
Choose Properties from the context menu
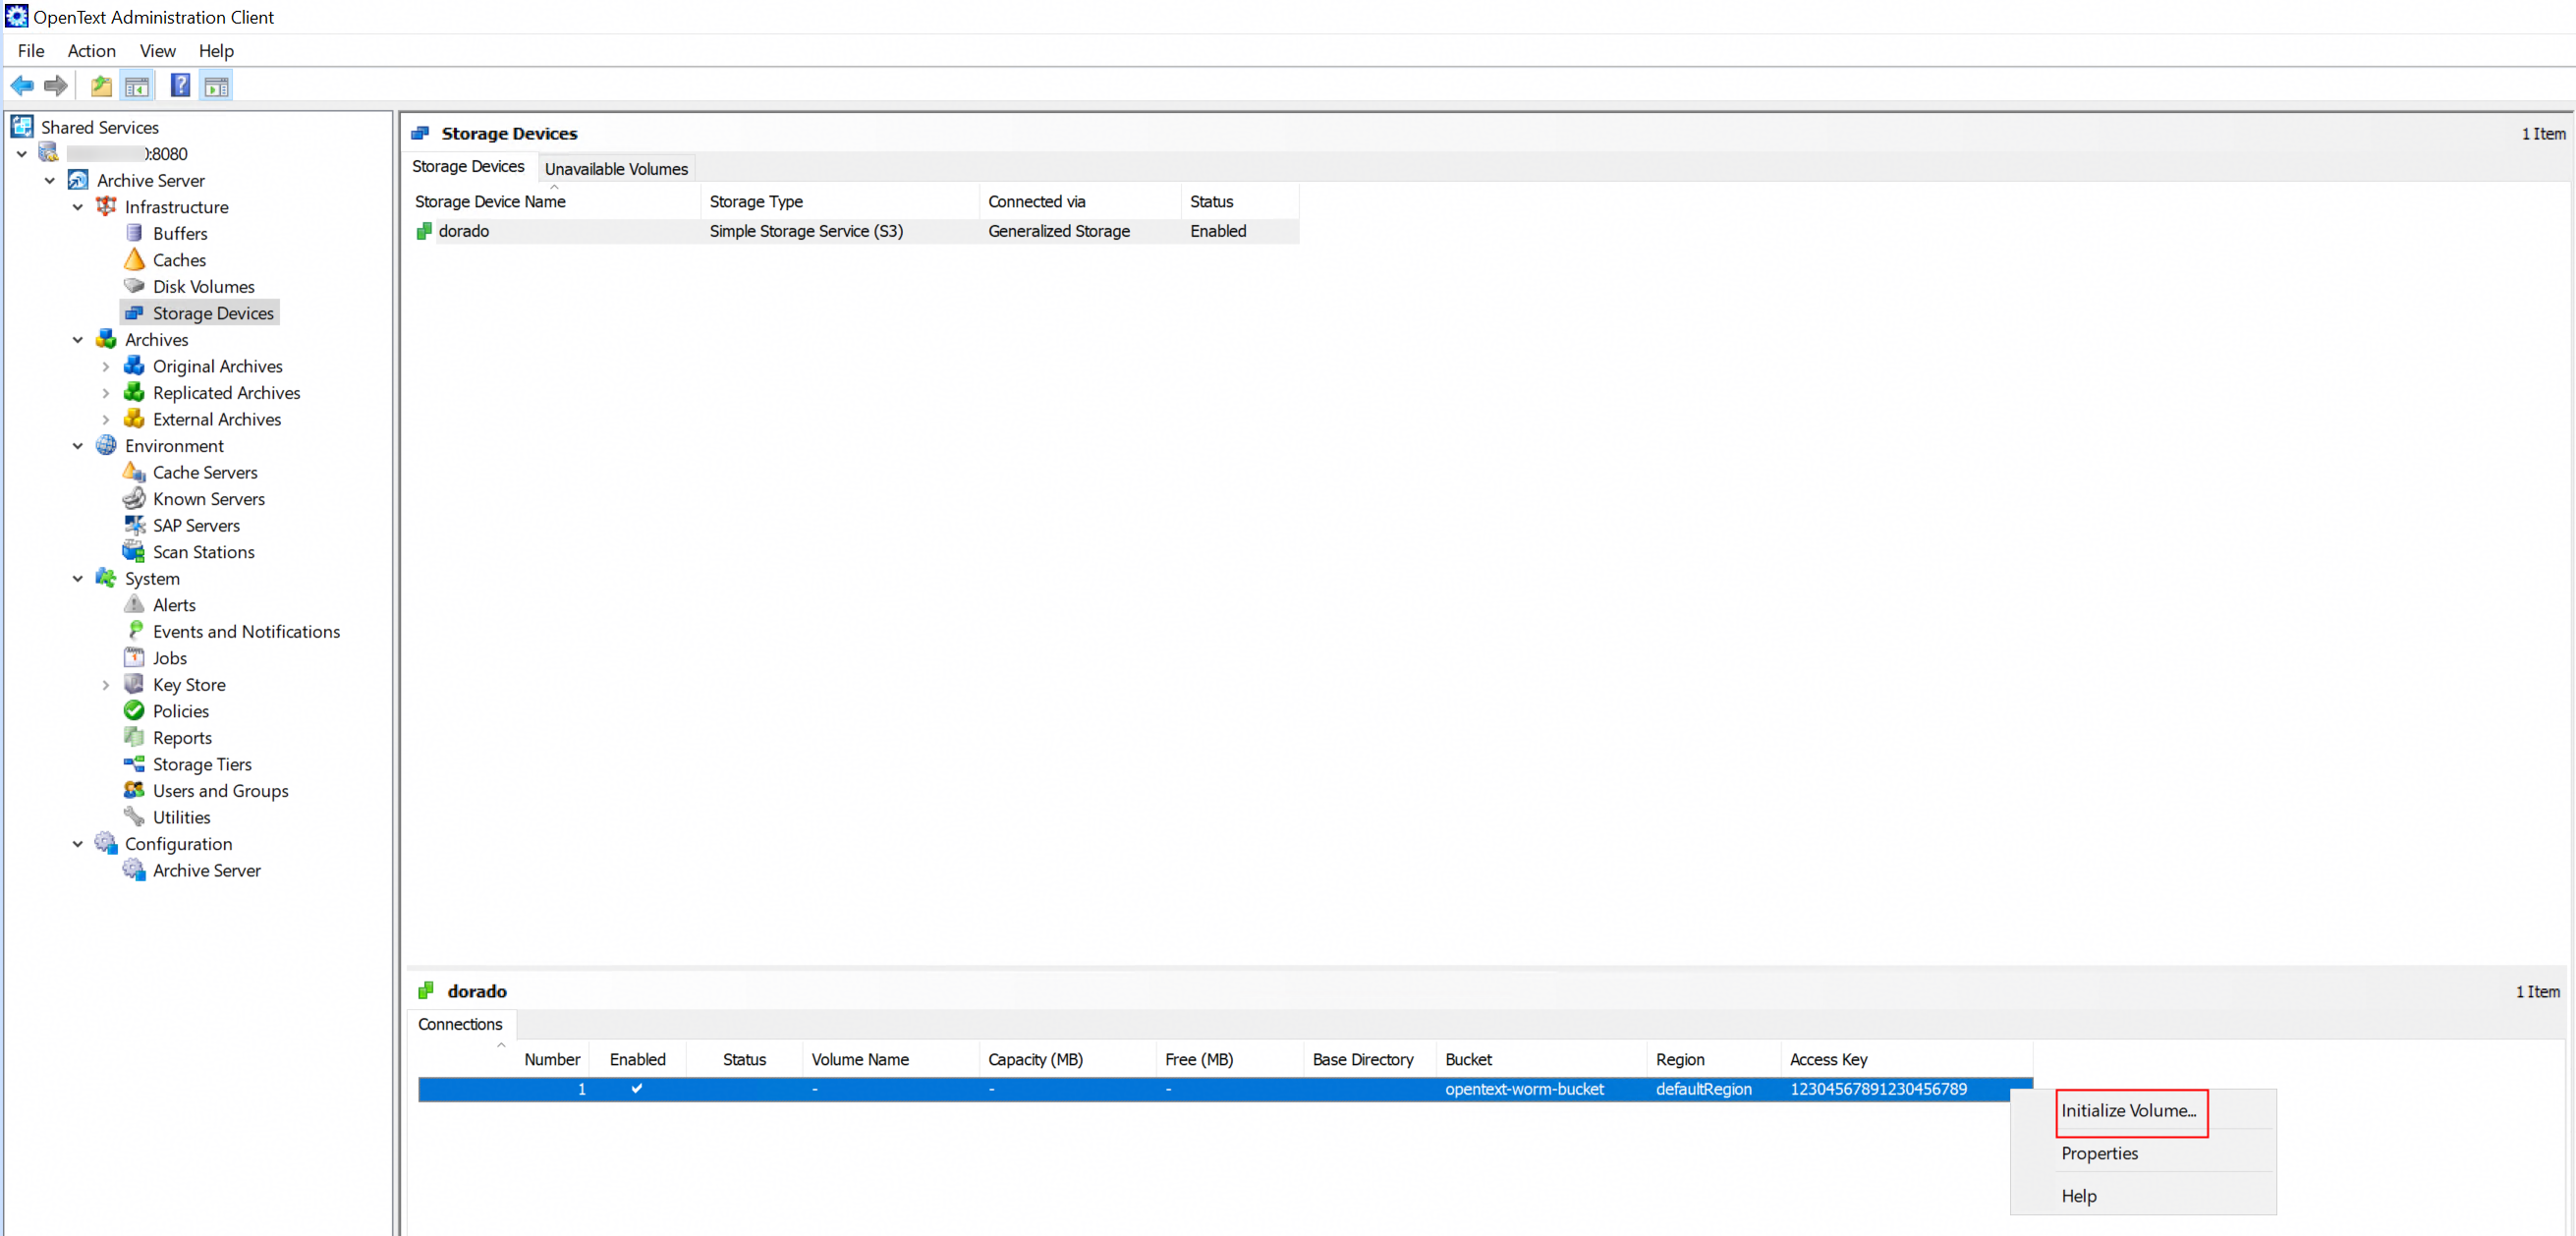[2100, 1153]
